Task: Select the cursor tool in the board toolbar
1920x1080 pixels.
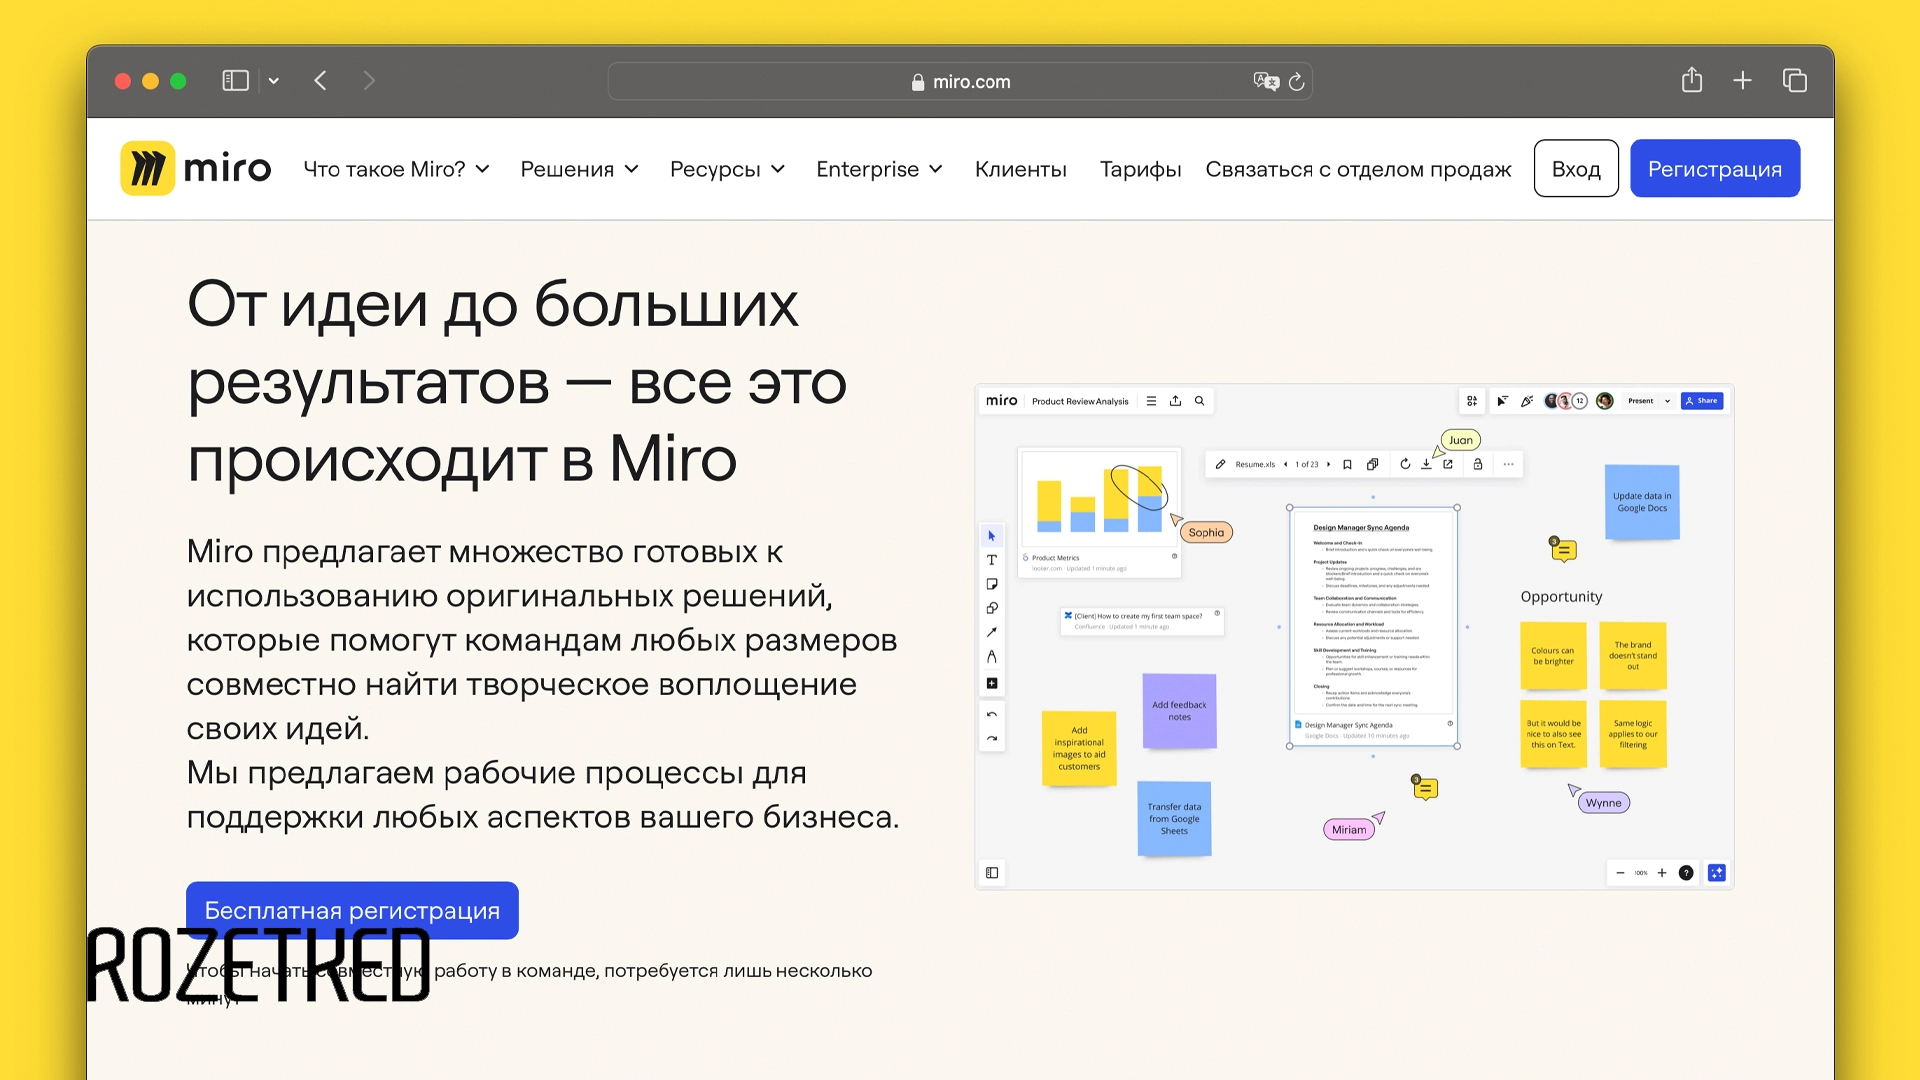Action: click(991, 536)
